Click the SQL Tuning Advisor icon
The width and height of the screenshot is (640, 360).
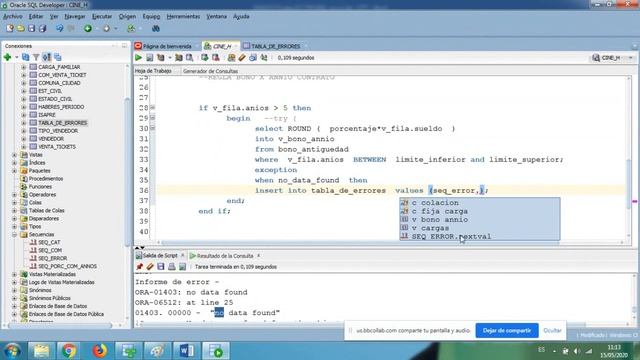[189, 58]
